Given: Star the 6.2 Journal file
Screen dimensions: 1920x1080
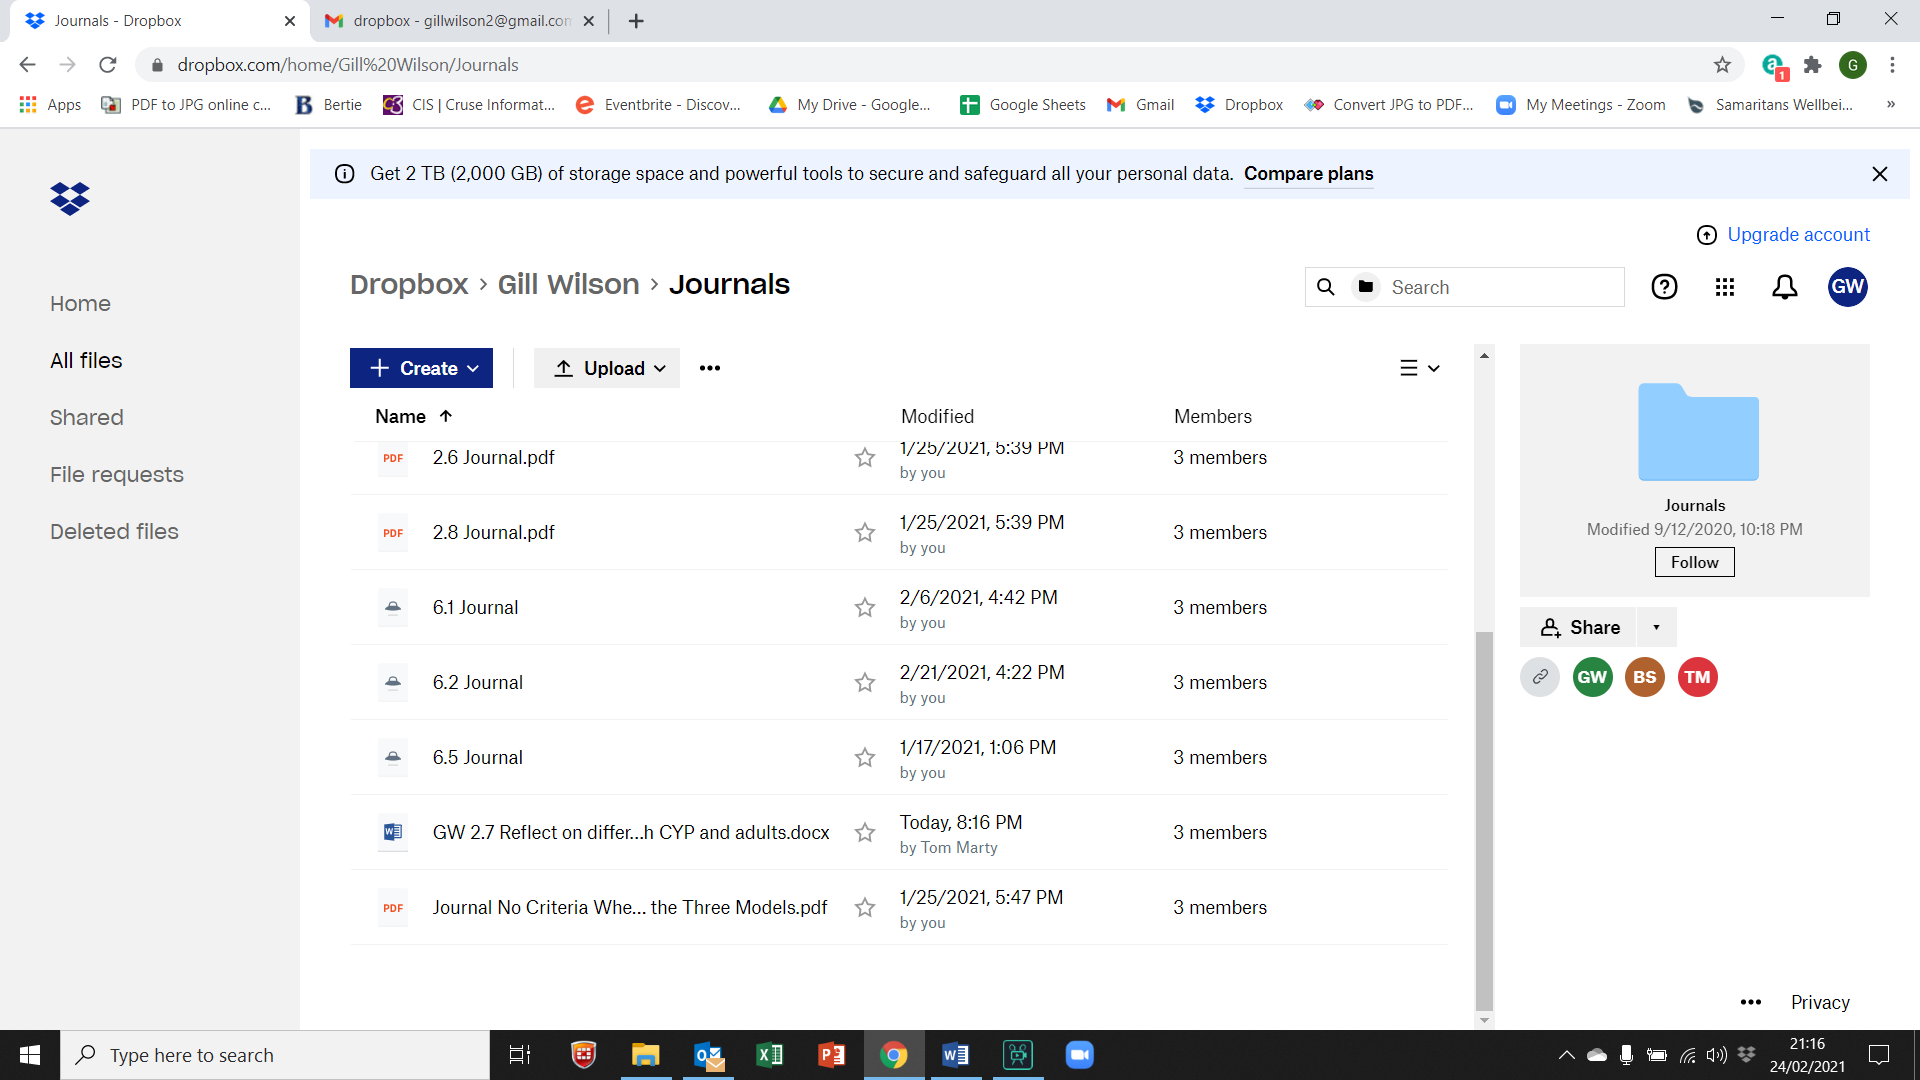Looking at the screenshot, I should tap(865, 682).
